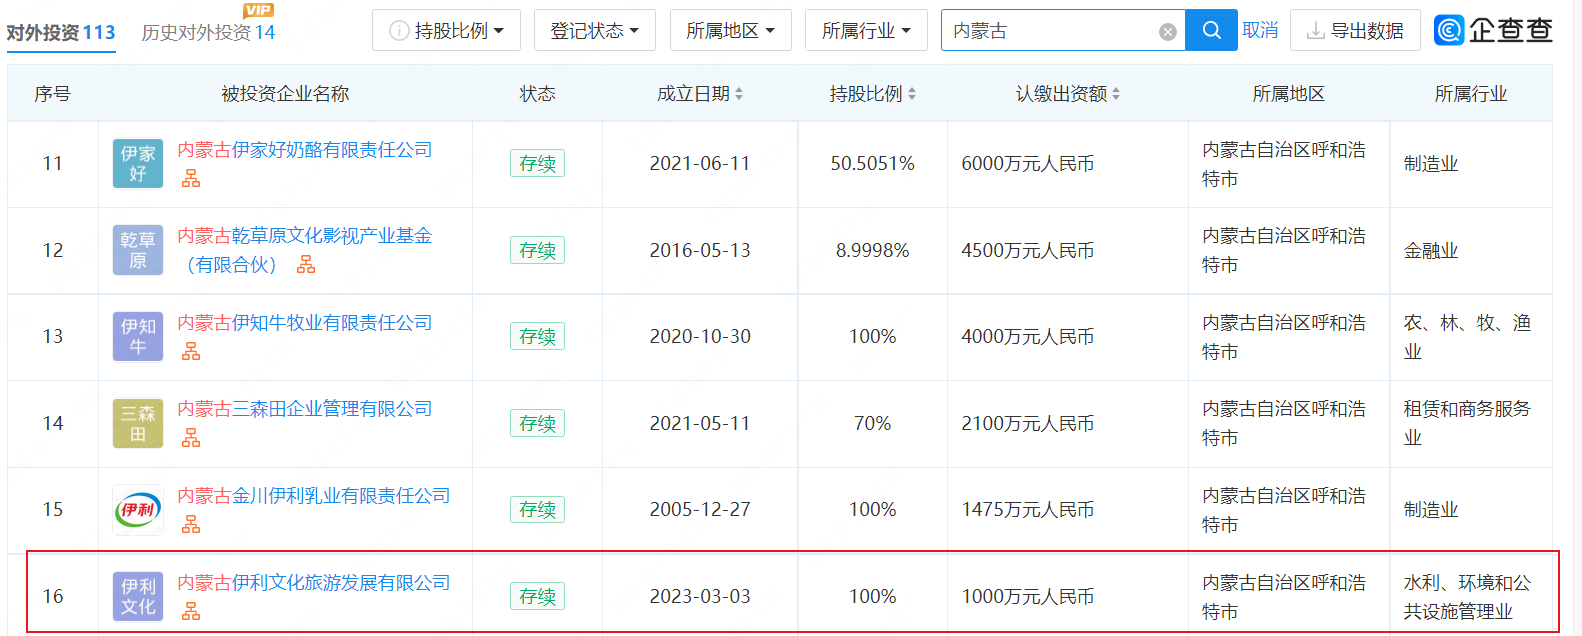The image size is (1582, 636).
Task: Select the 对外投资 113 tab
Action: (61, 33)
